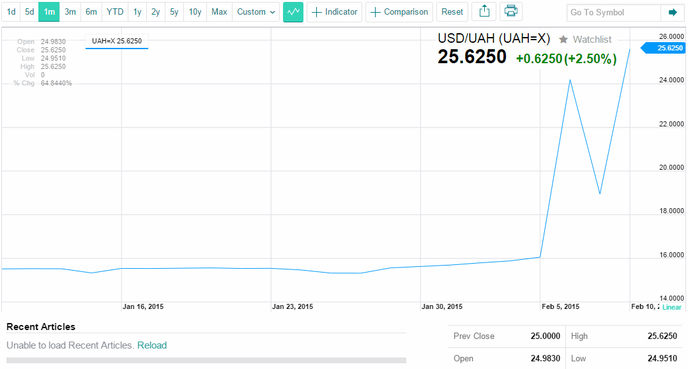Click the print chart icon
The width and height of the screenshot is (688, 369).
[511, 12]
